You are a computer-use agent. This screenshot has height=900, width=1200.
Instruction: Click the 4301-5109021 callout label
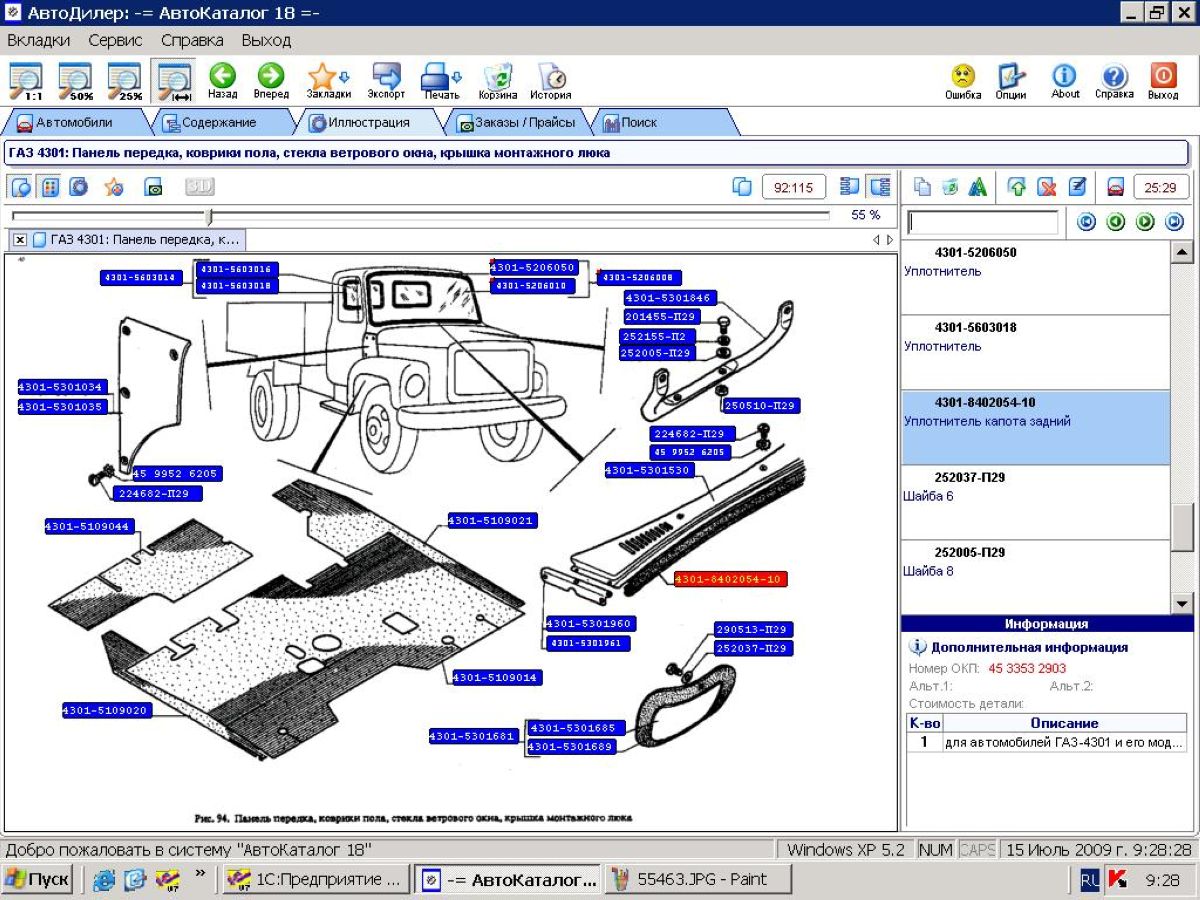[x=491, y=521]
